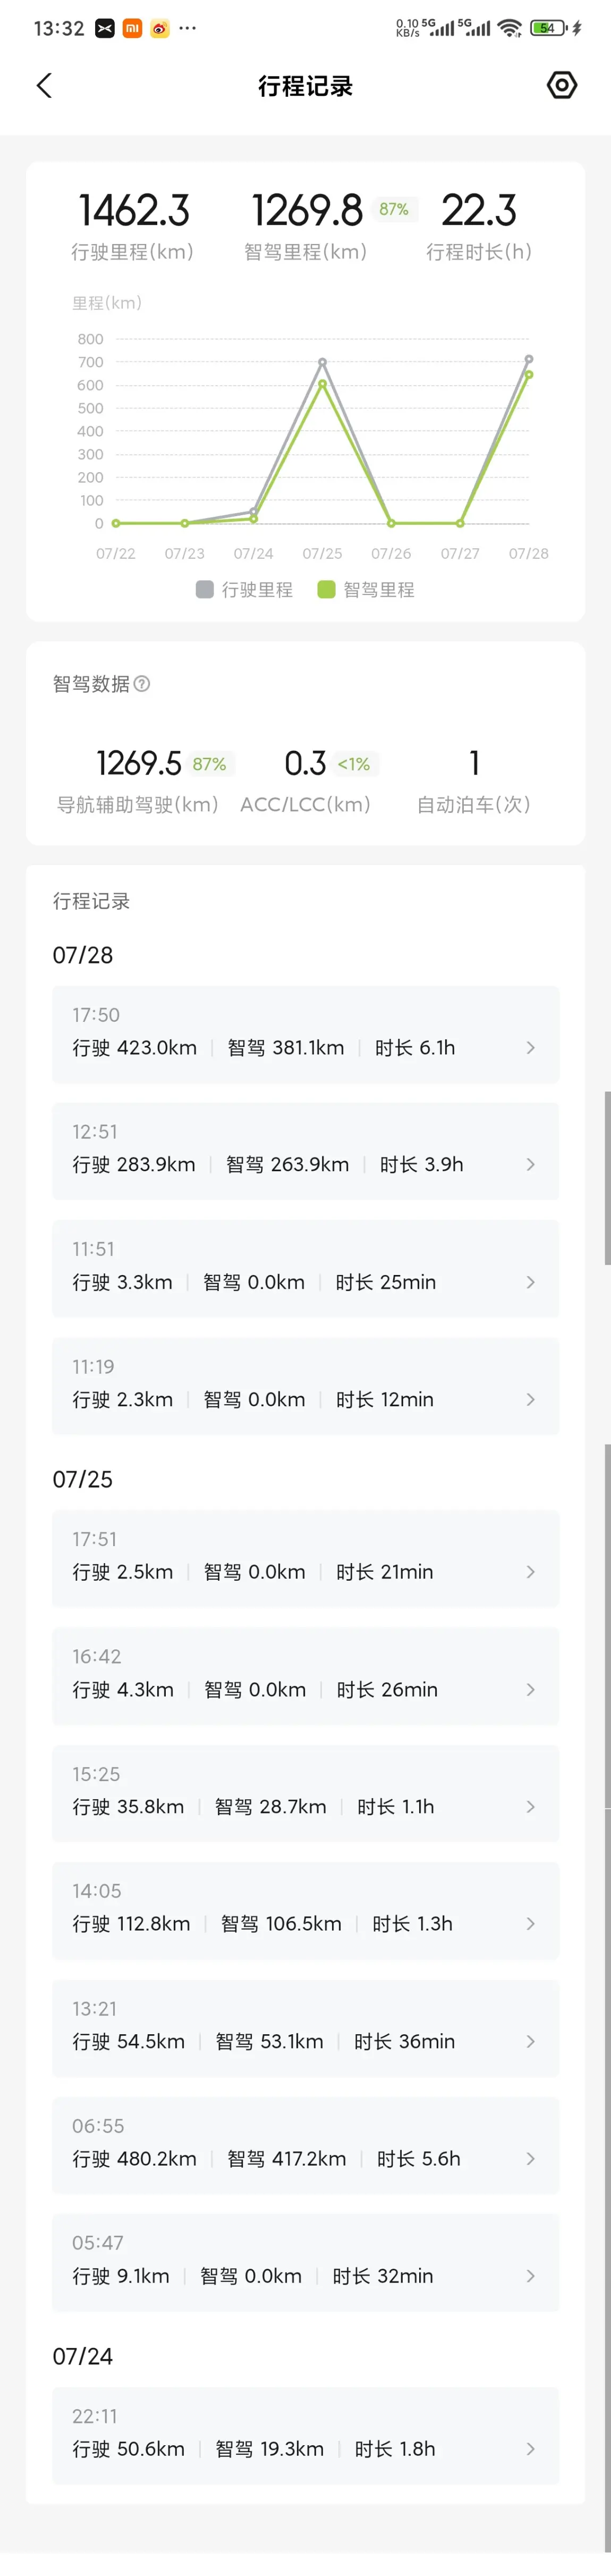Screen dimensions: 611x2576
Task: Tap the back arrow icon
Action: (44, 86)
